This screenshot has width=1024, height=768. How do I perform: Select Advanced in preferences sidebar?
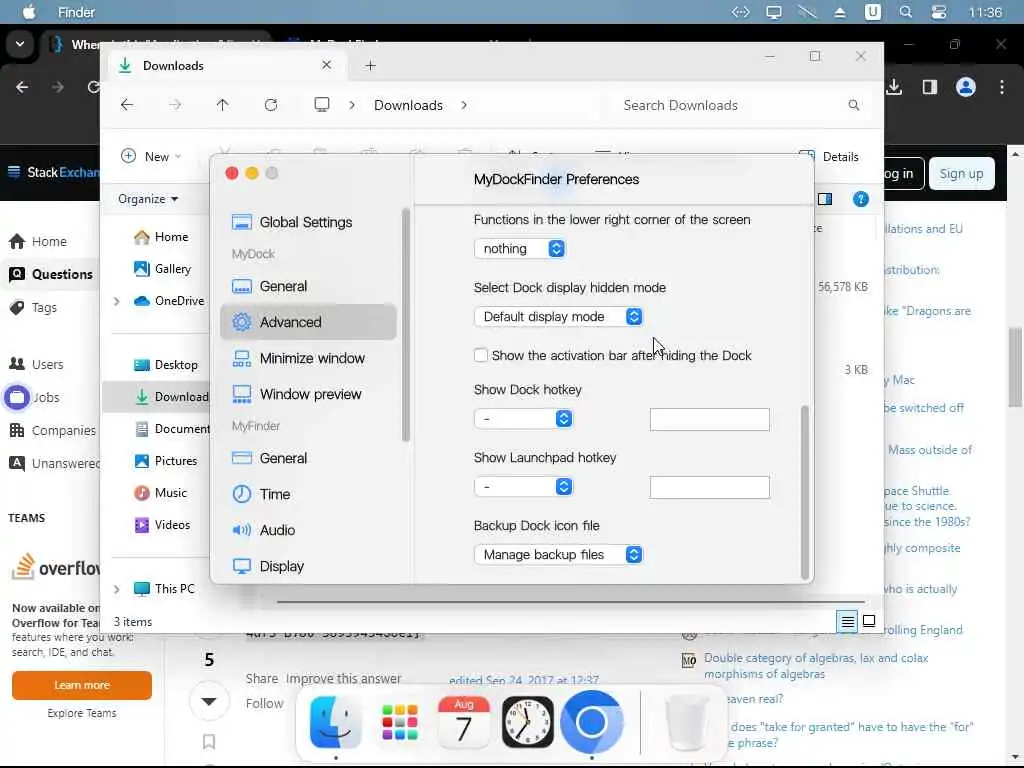[308, 322]
